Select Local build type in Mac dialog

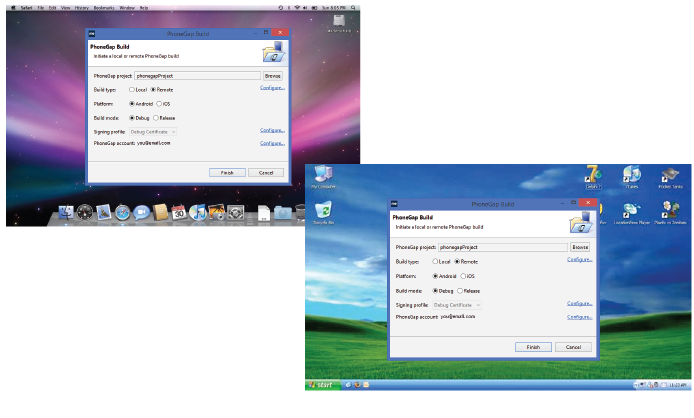coord(132,89)
